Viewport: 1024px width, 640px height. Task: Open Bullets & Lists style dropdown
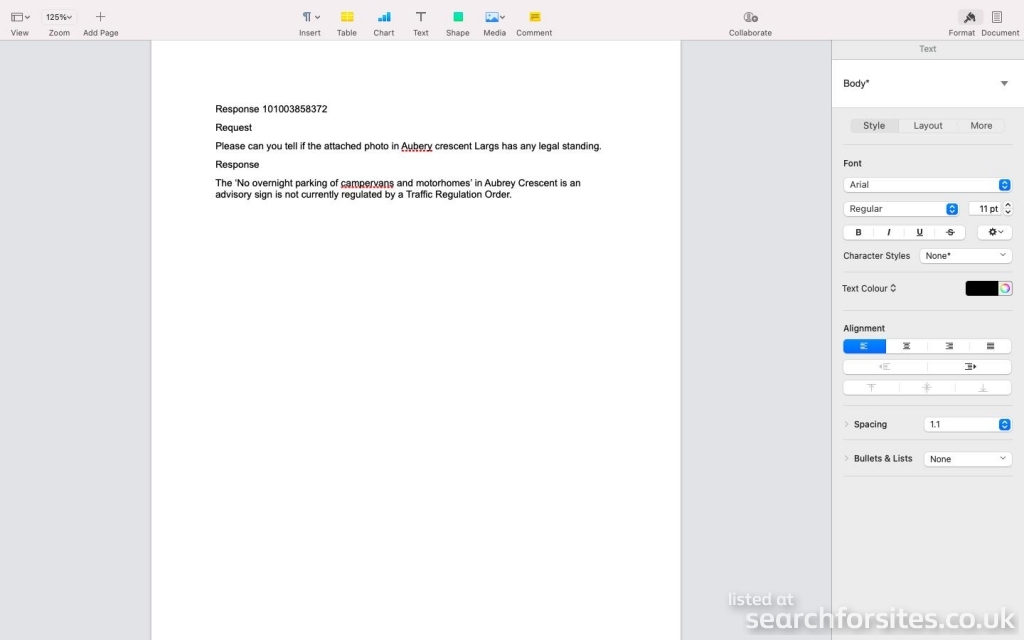coord(967,459)
